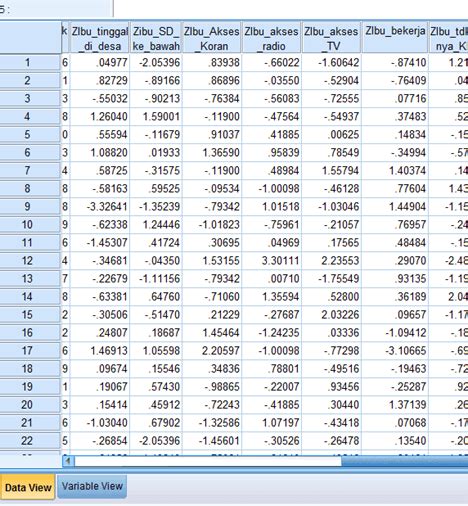Click cell value -1.24235 in row 16
468x506 pixels.
tap(271, 333)
